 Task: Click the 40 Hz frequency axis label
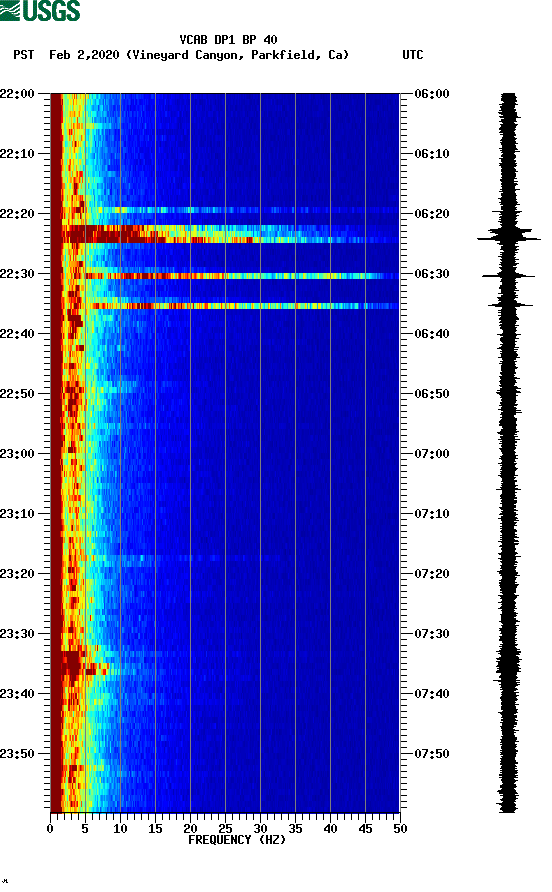click(x=331, y=828)
